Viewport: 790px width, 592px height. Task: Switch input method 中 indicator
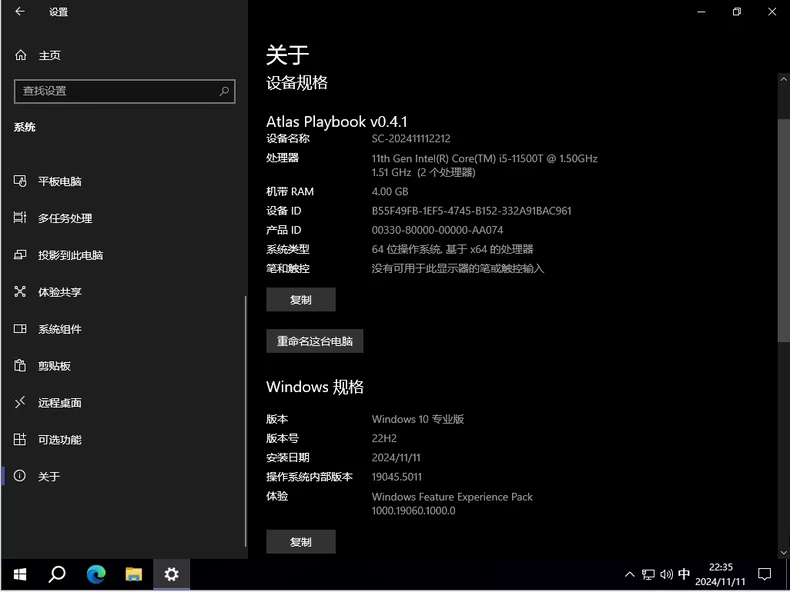point(684,574)
